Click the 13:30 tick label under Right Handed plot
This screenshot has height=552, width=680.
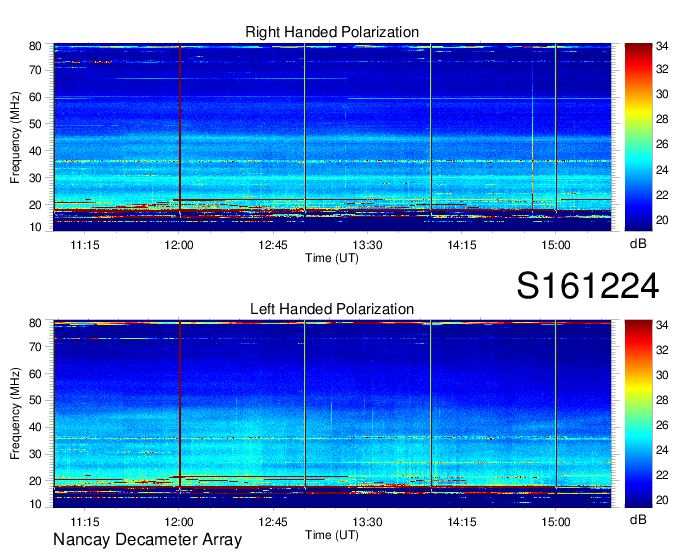[x=367, y=245]
